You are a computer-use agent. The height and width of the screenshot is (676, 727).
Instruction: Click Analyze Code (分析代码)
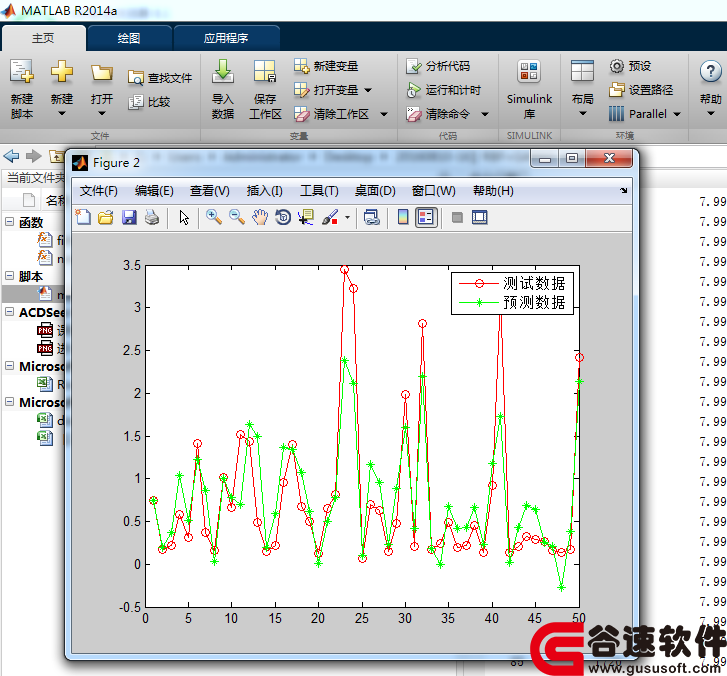pyautogui.click(x=438, y=66)
